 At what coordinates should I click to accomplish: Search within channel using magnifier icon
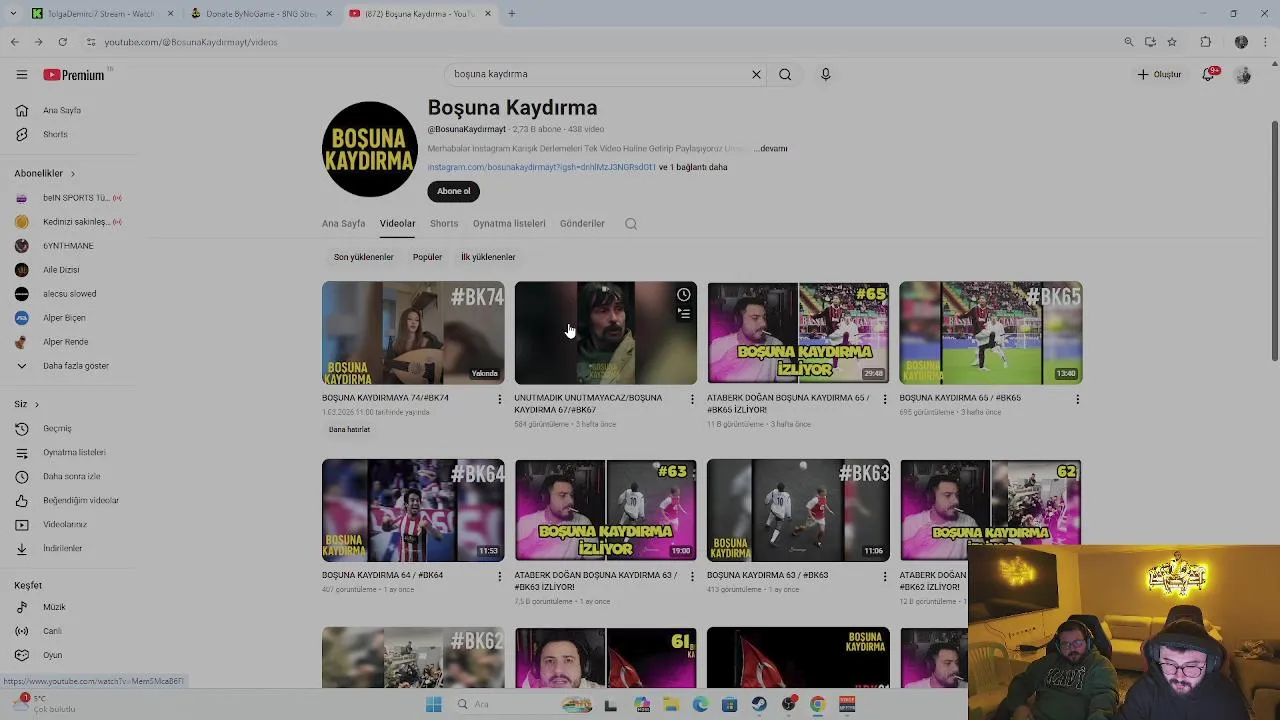631,224
